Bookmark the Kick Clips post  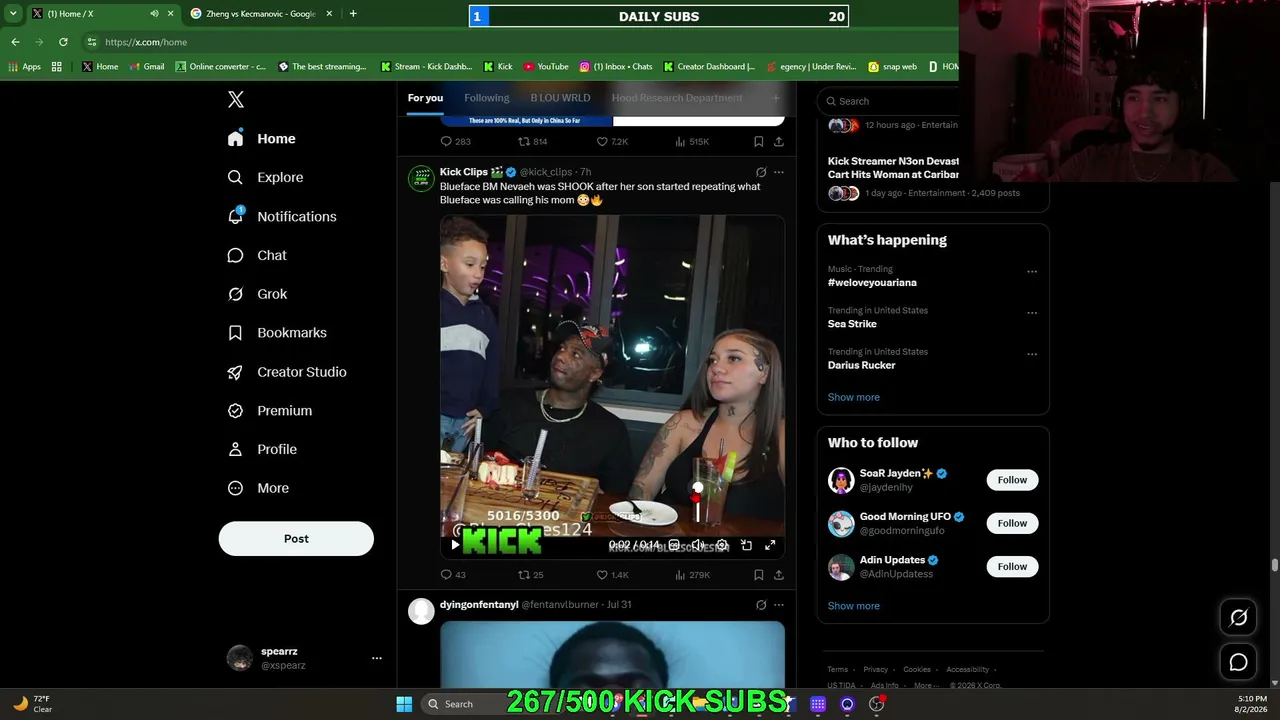pos(759,575)
